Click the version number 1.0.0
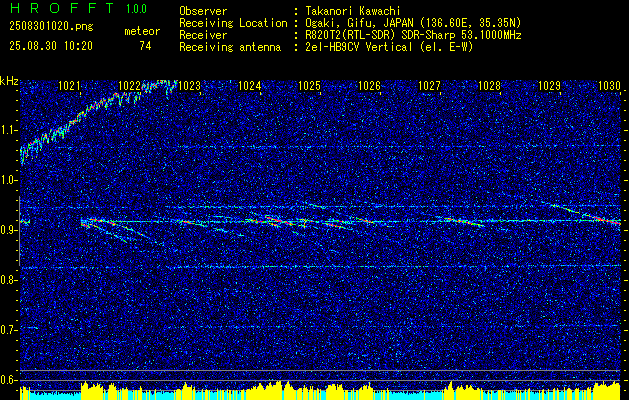The width and height of the screenshot is (629, 400). click(136, 9)
